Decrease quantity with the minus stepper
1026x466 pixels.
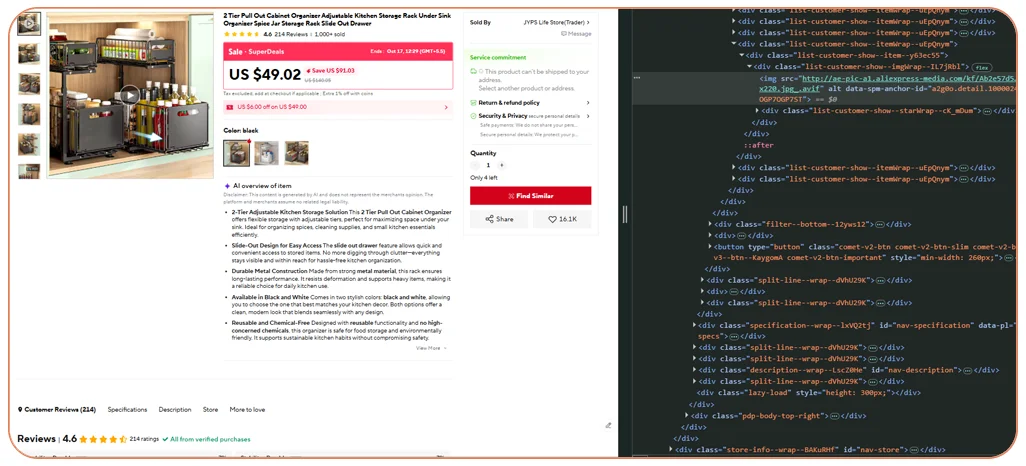[475, 166]
